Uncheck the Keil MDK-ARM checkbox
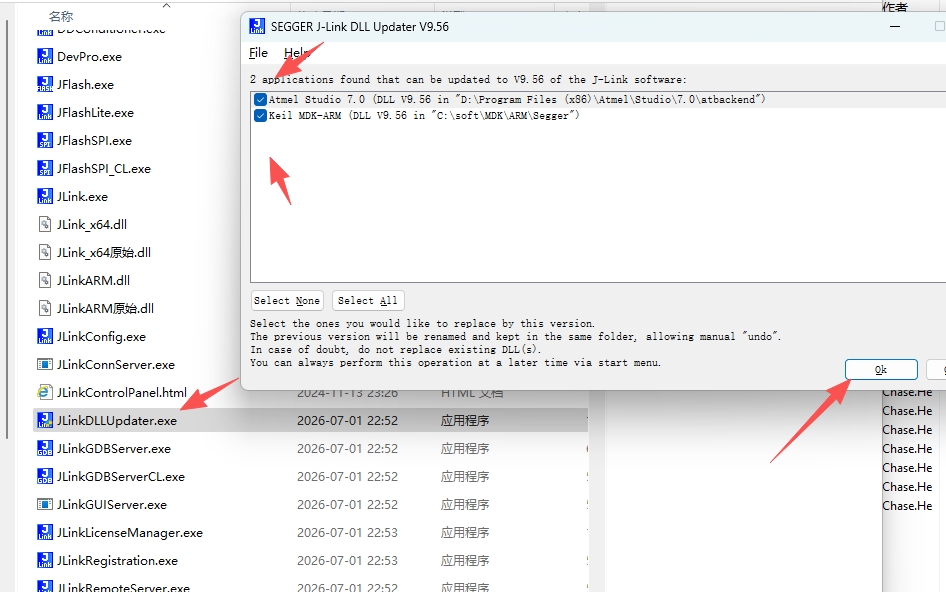This screenshot has width=946, height=592. pyautogui.click(x=261, y=115)
